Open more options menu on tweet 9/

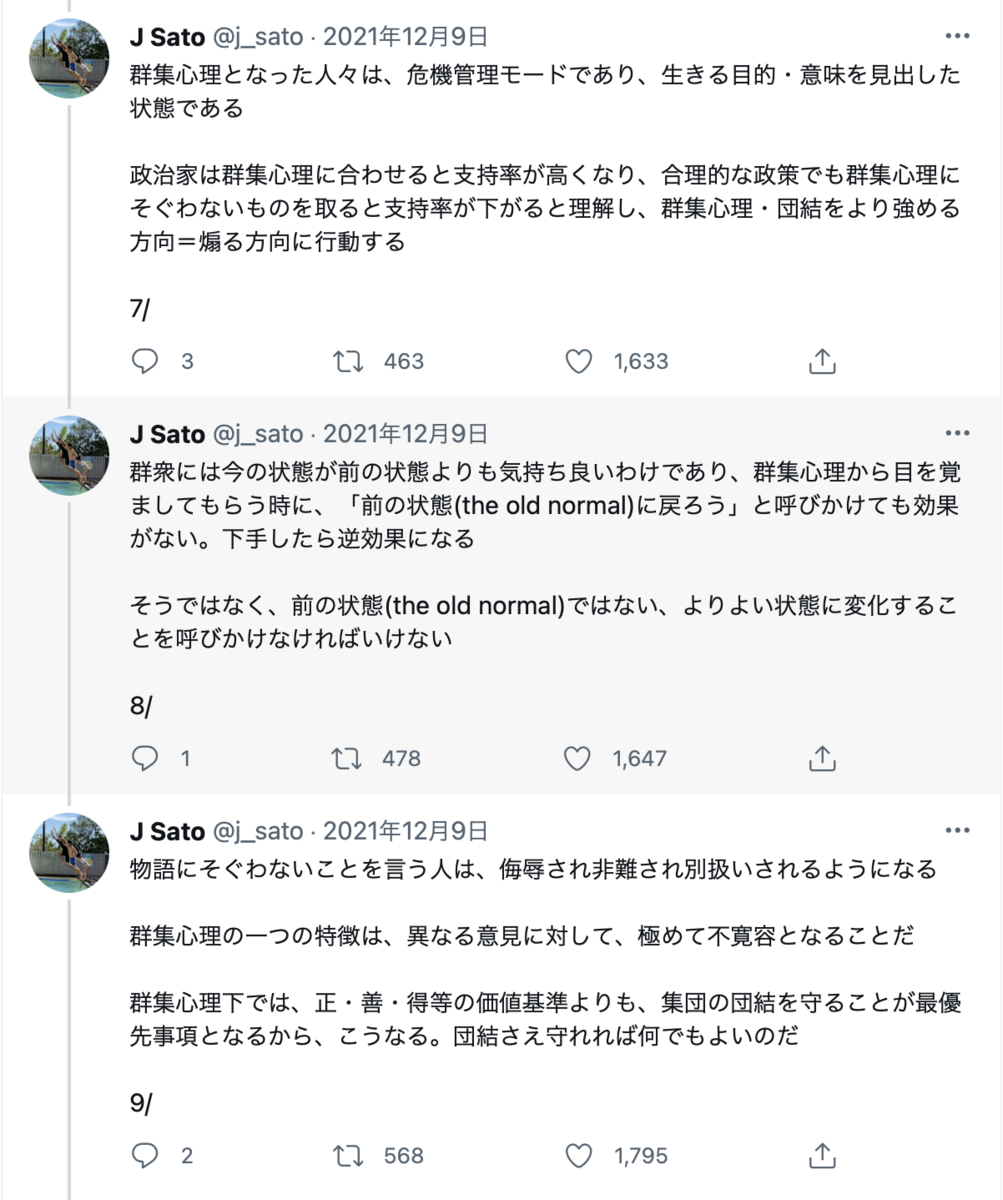(x=957, y=830)
